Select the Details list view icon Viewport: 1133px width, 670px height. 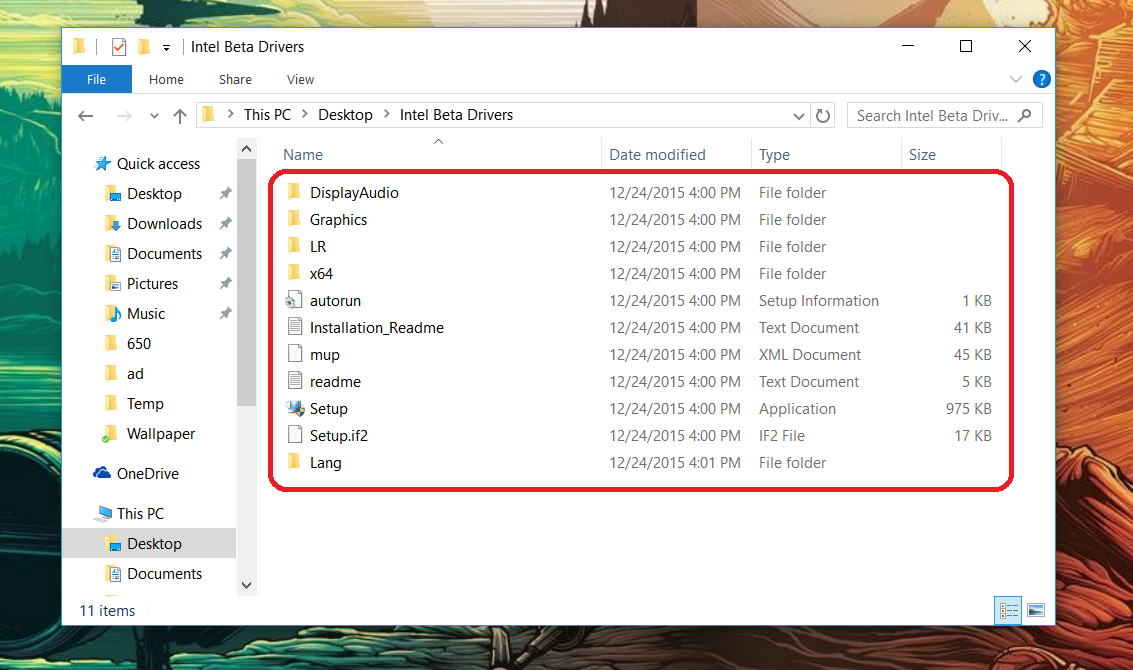(1007, 610)
